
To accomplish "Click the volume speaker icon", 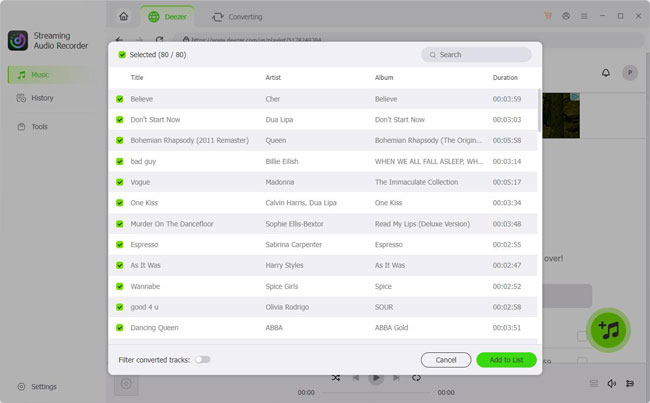I will point(611,384).
